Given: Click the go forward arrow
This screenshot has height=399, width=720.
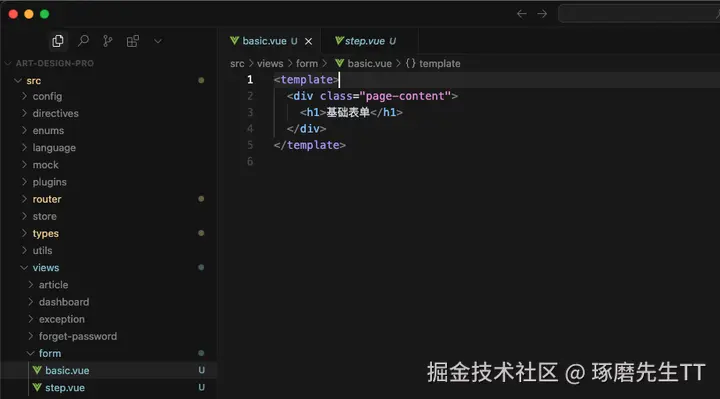Looking at the screenshot, I should click(542, 14).
